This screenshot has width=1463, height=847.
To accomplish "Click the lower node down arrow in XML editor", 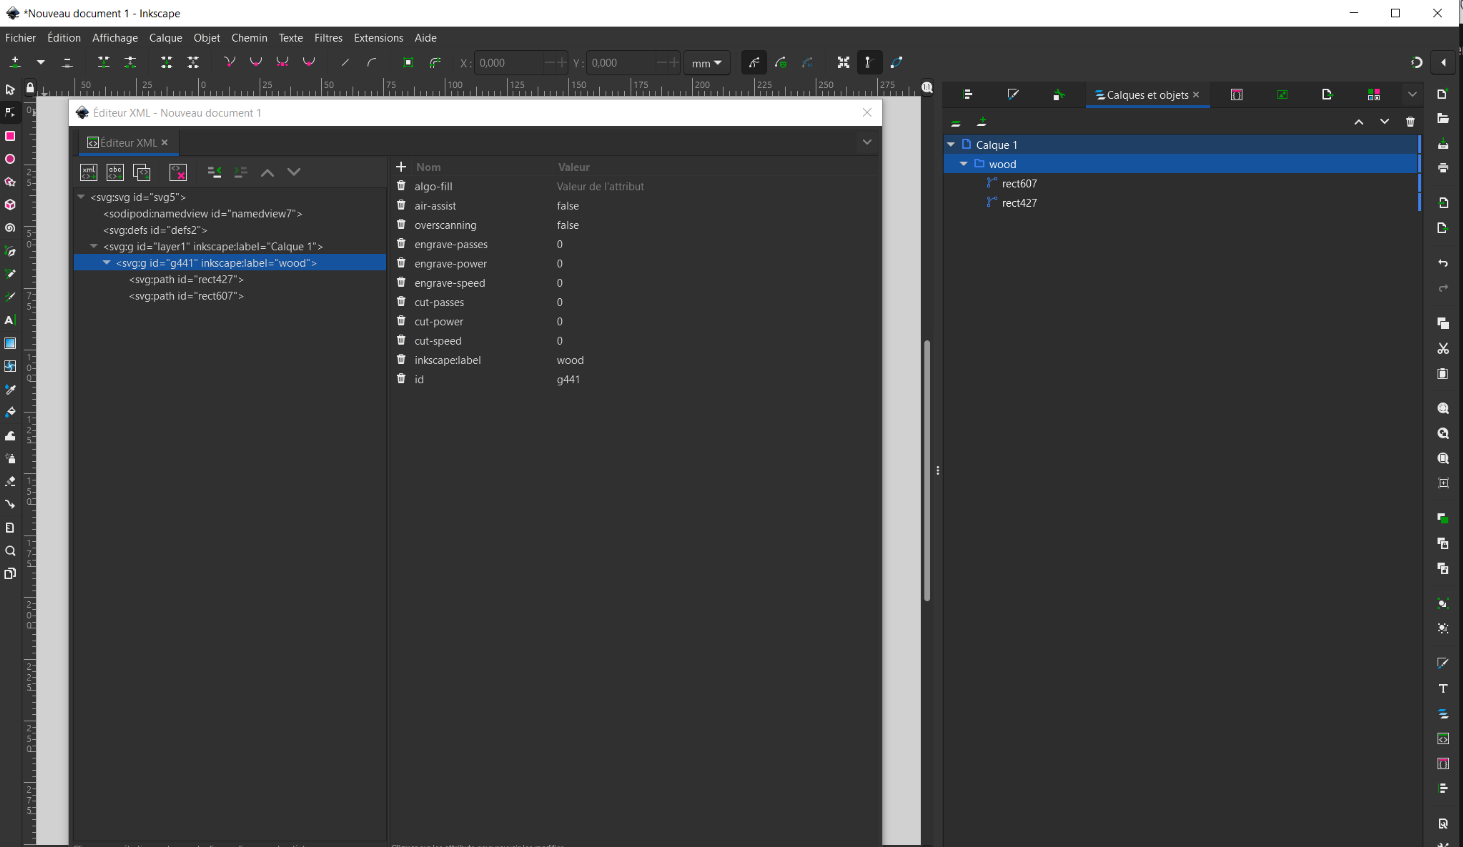I will [294, 172].
